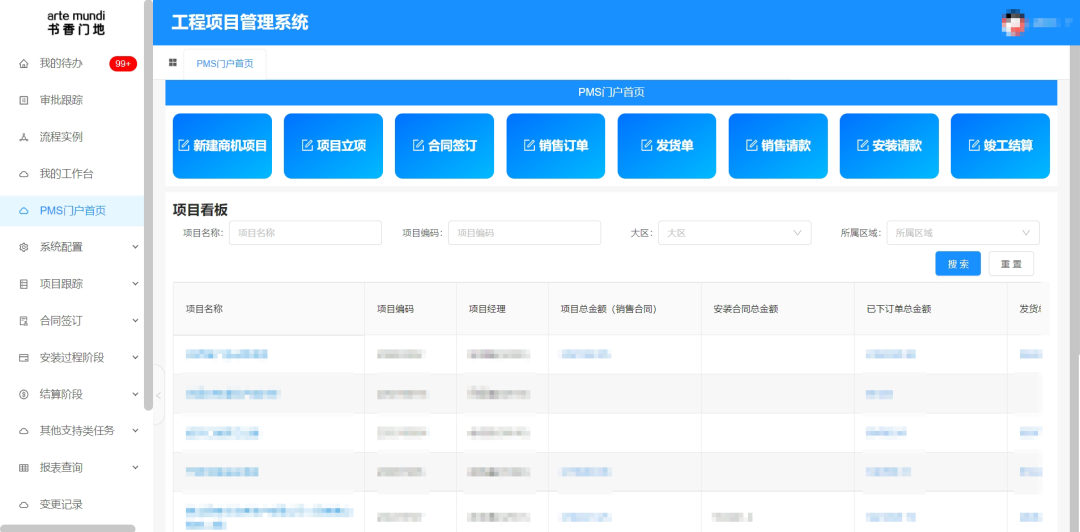
Task: Click the user avatar in the header
Action: point(1013,23)
